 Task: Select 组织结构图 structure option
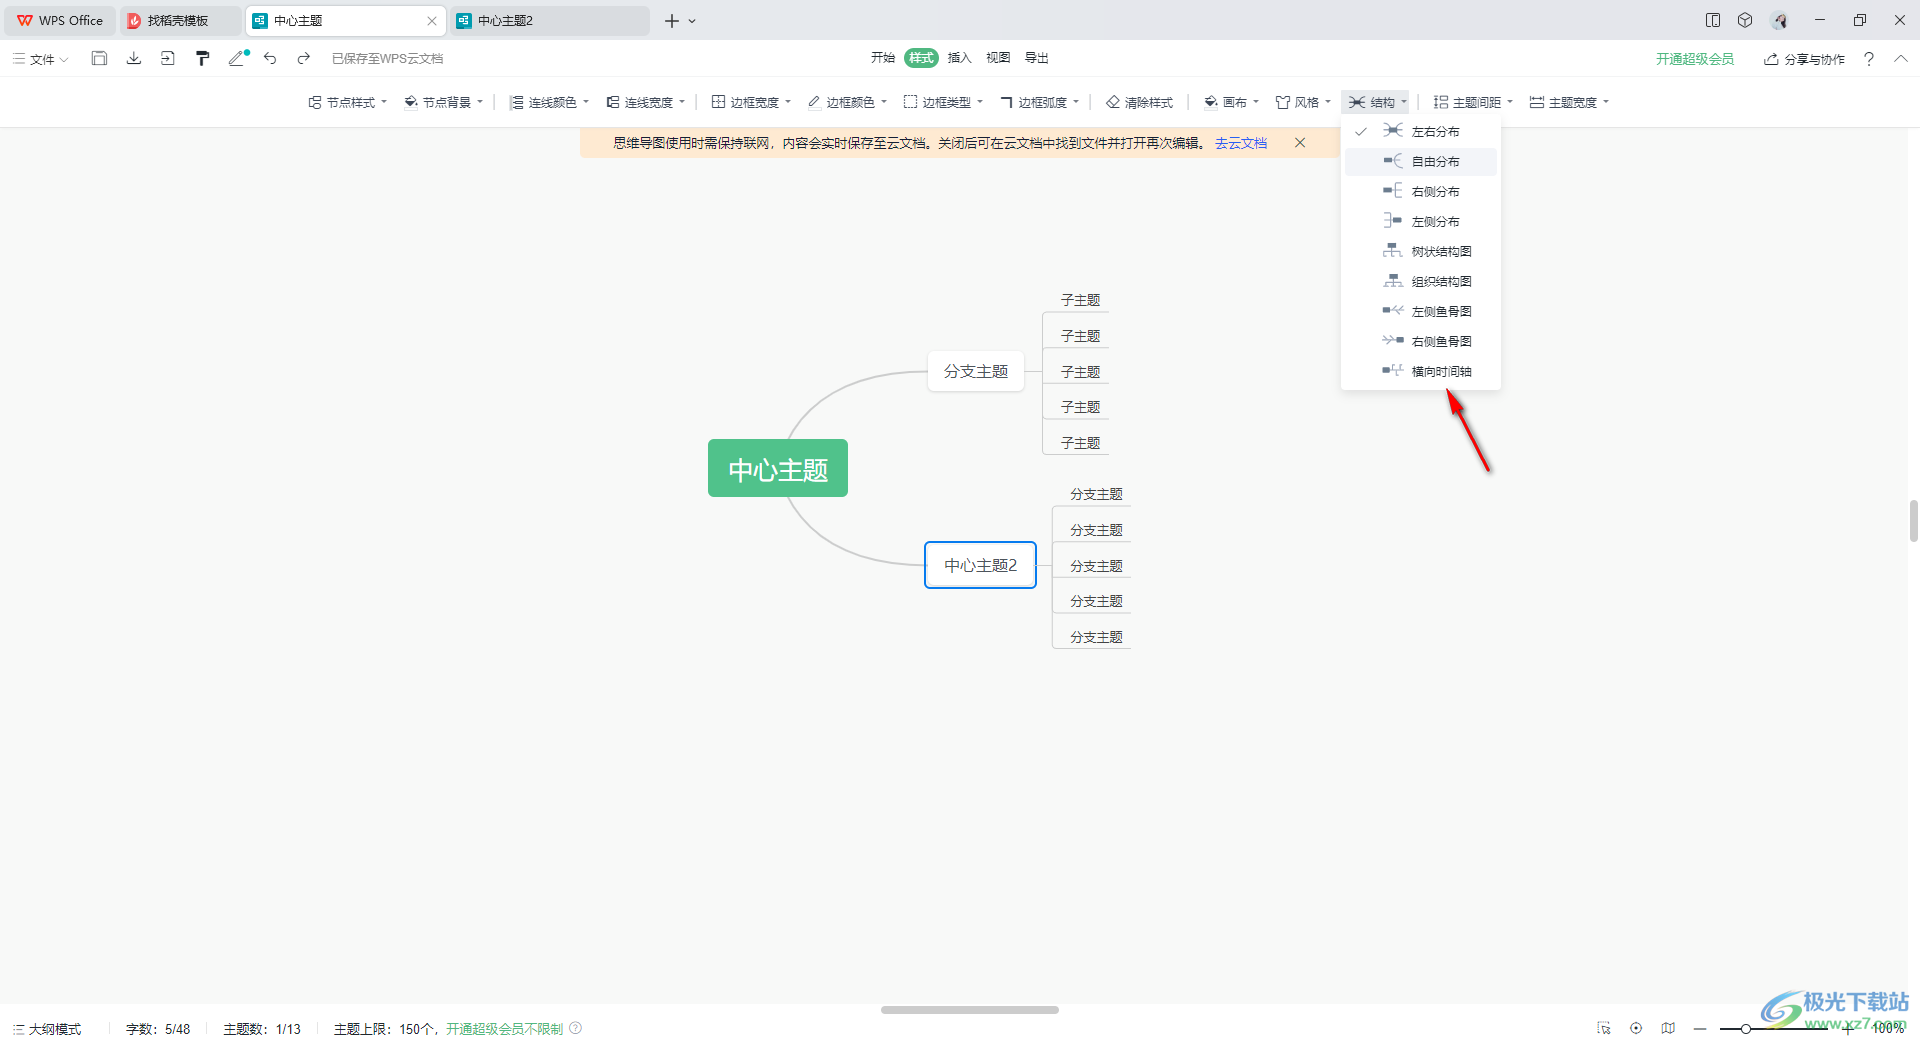click(x=1421, y=281)
